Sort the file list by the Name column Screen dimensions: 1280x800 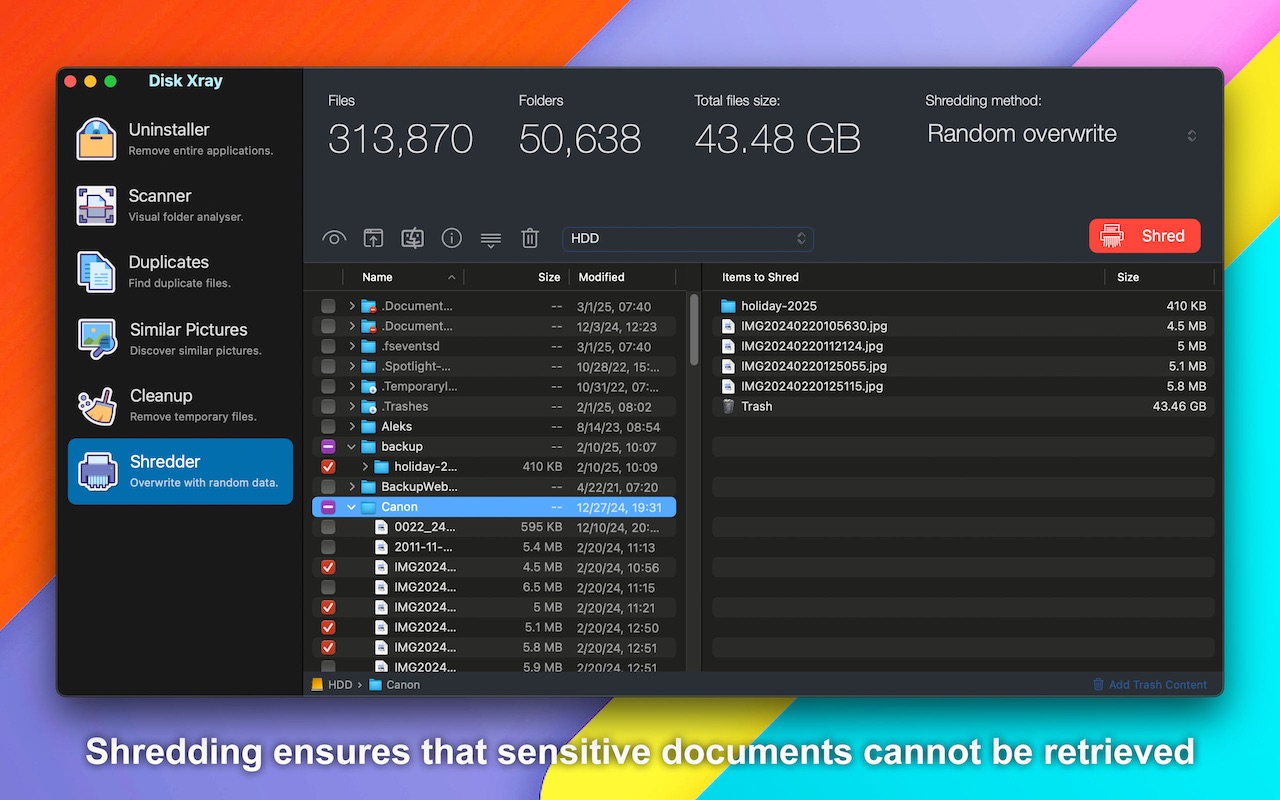pos(403,277)
